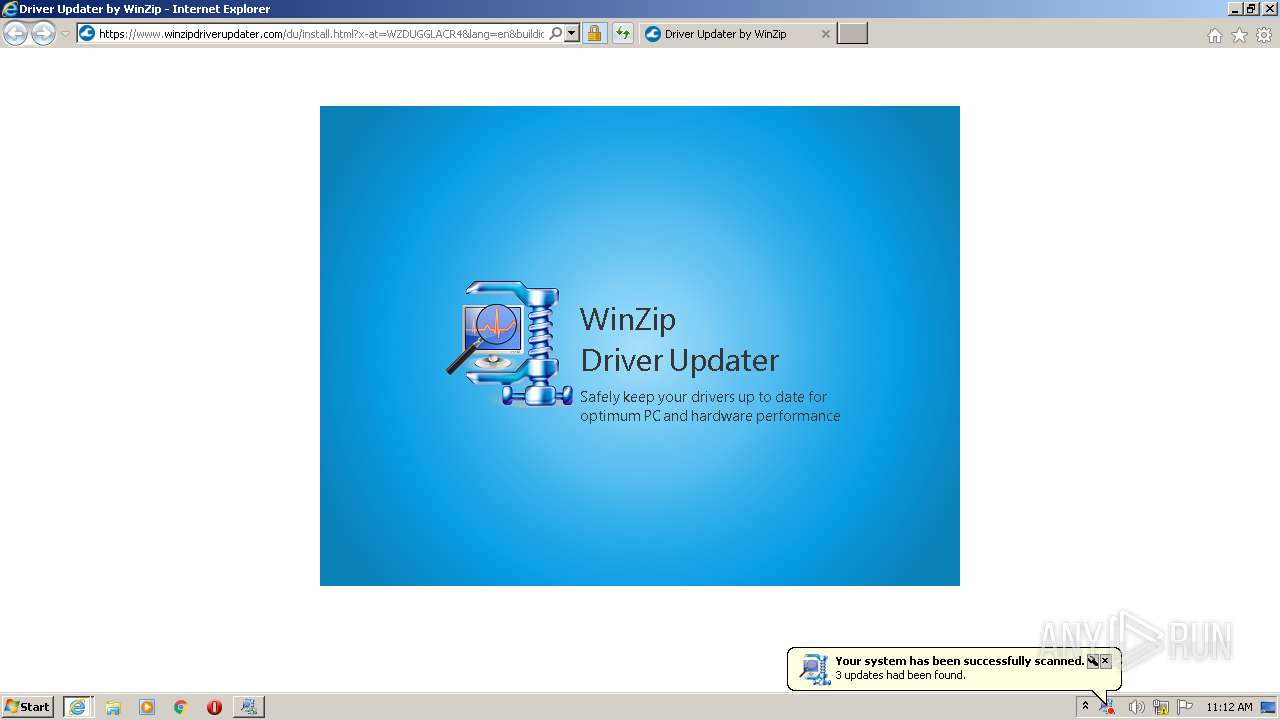Viewport: 1280px width, 720px height.
Task: Go to the Home page icon
Action: tap(1215, 35)
